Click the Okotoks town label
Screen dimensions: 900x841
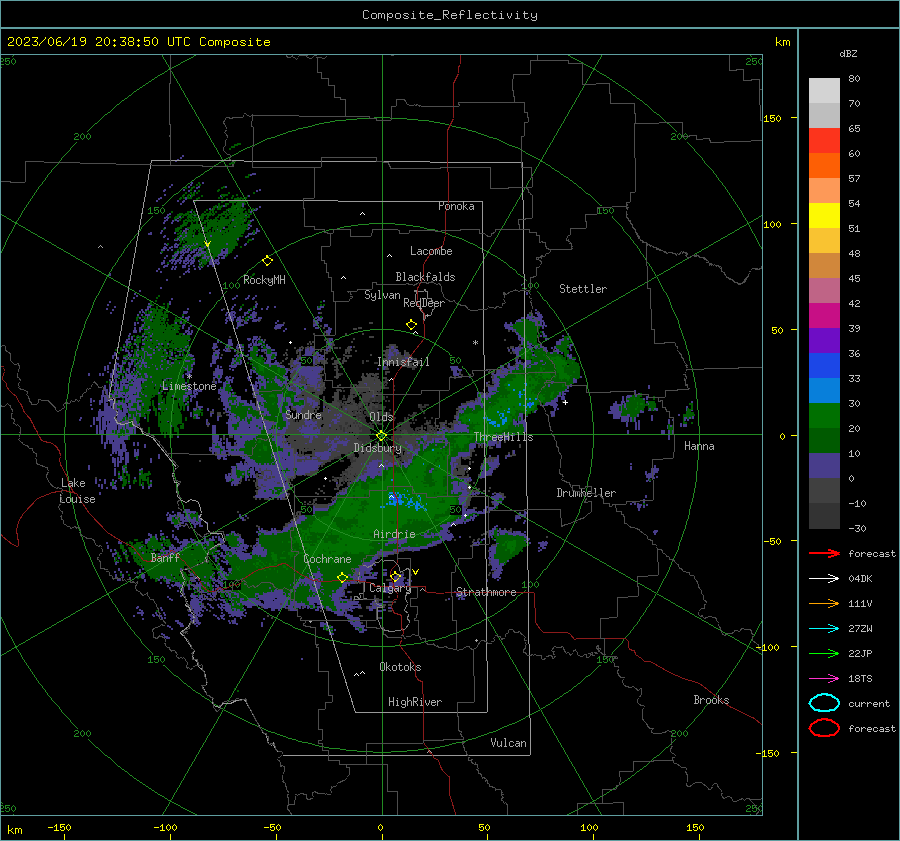pos(400,667)
